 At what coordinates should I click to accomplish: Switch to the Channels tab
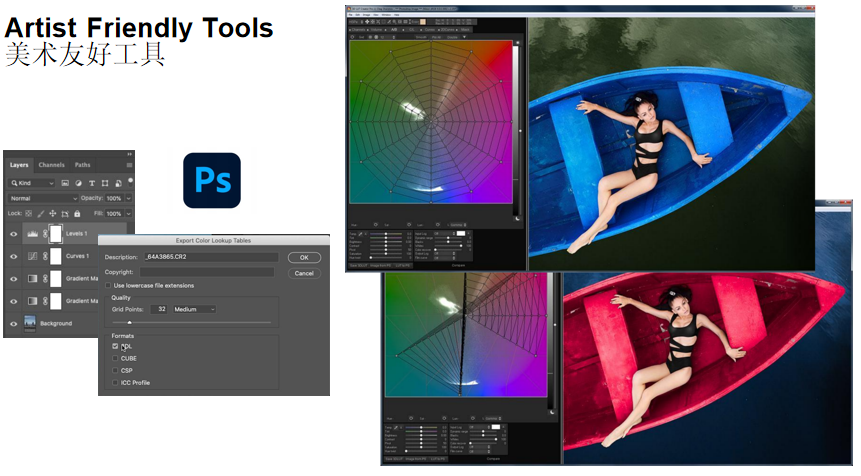52,165
